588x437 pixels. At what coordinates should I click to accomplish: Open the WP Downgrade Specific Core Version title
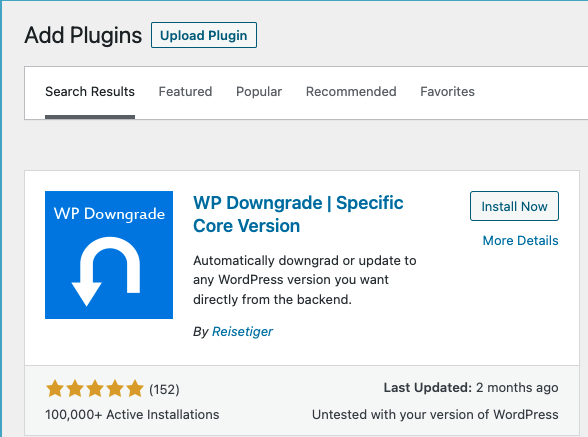point(298,214)
